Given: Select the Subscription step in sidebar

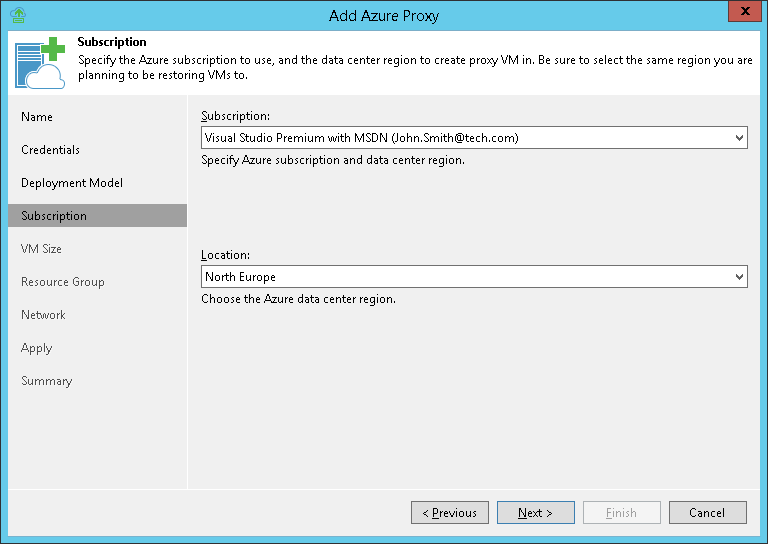Looking at the screenshot, I should [x=54, y=216].
